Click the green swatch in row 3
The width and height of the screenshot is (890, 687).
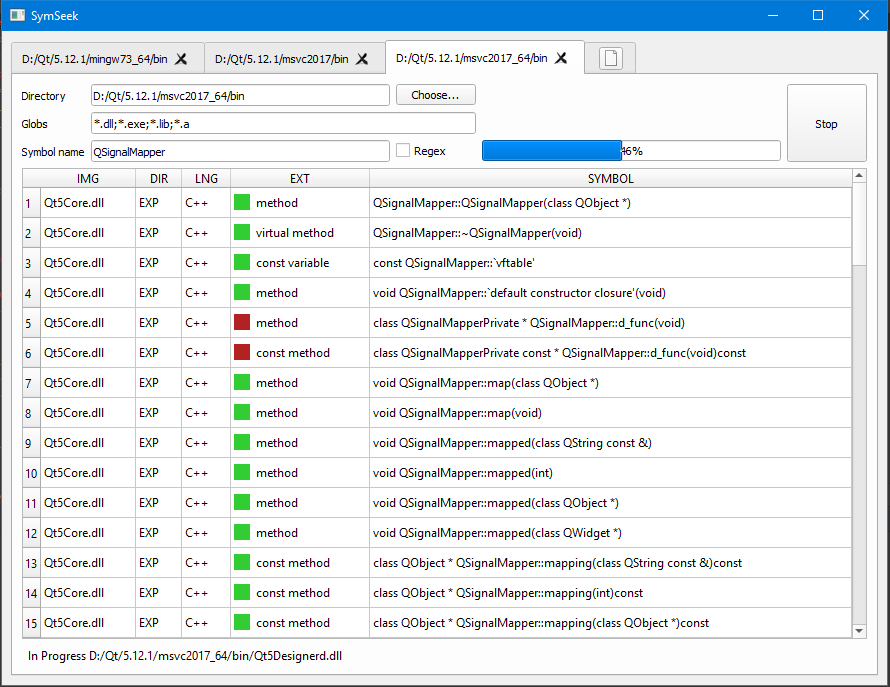(242, 262)
